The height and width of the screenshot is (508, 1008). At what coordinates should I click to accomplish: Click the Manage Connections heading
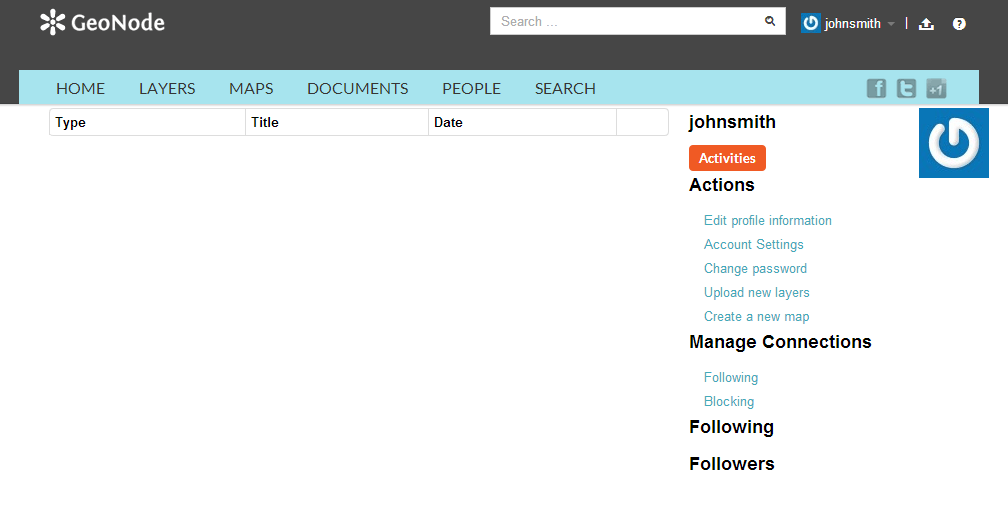(780, 342)
